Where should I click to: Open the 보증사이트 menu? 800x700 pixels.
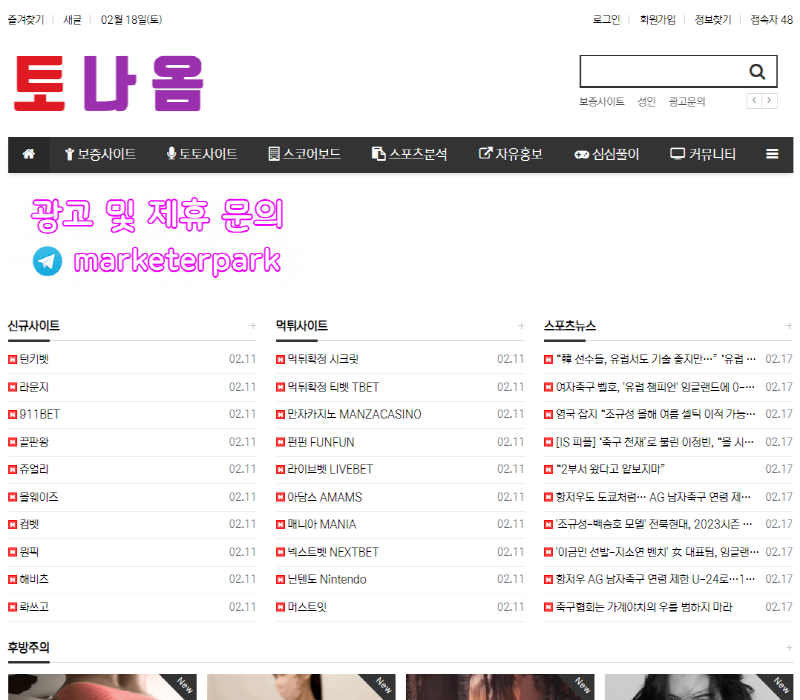[x=100, y=154]
